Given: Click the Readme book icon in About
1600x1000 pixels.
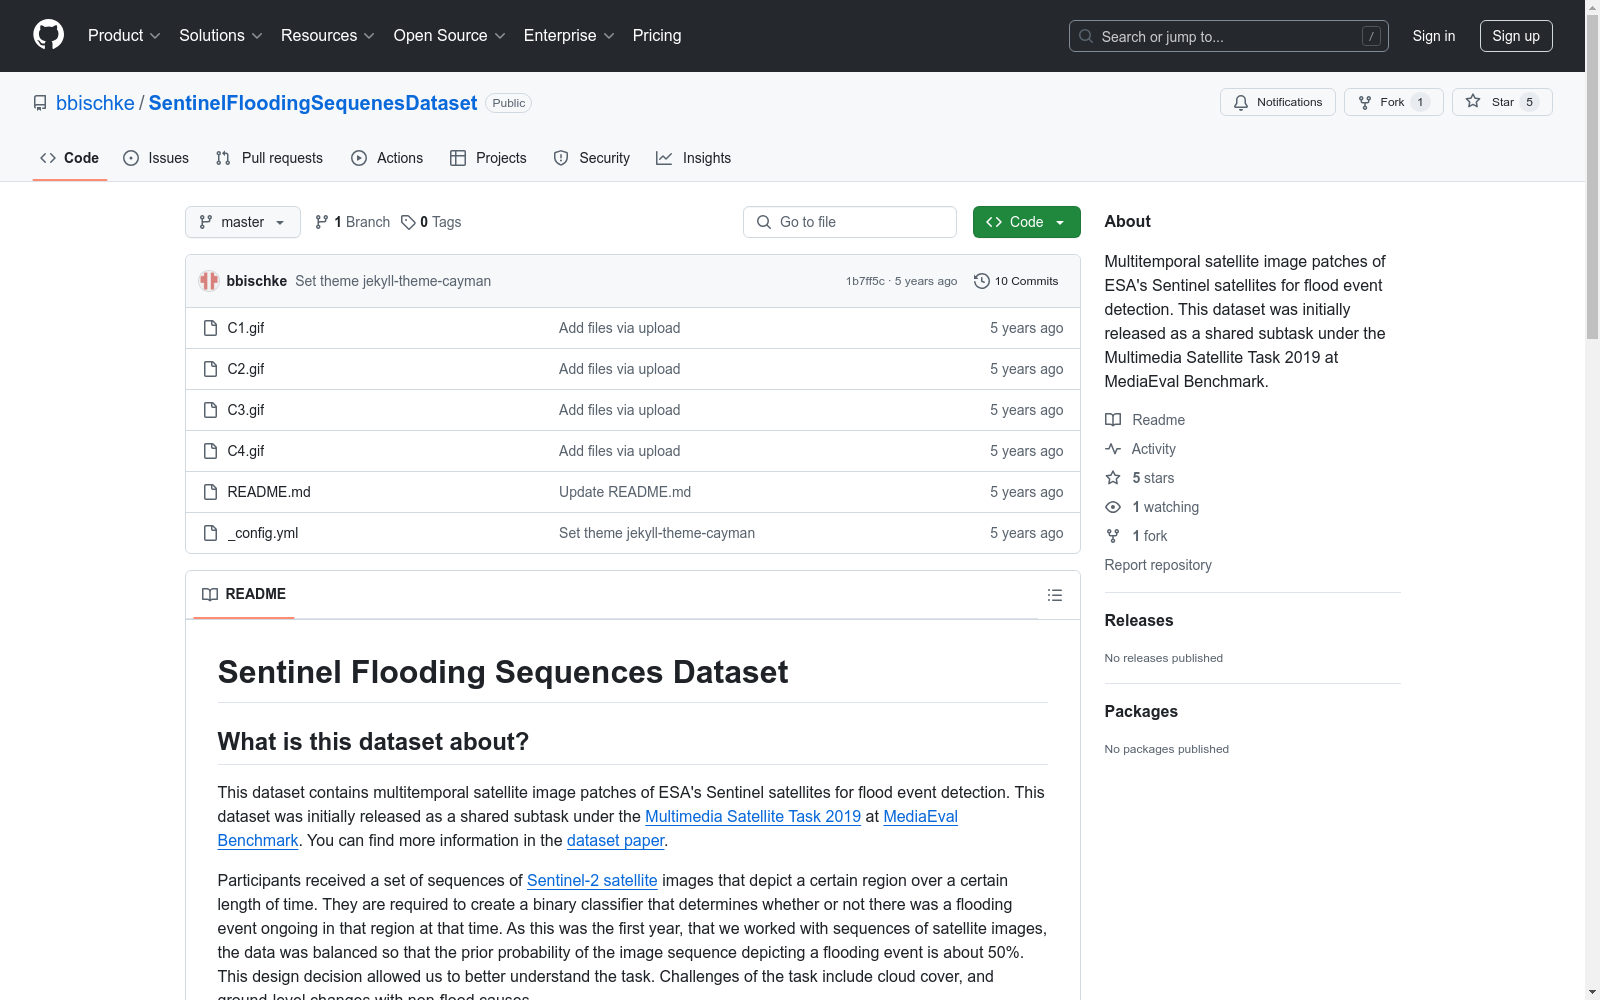Looking at the screenshot, I should pyautogui.click(x=1113, y=420).
